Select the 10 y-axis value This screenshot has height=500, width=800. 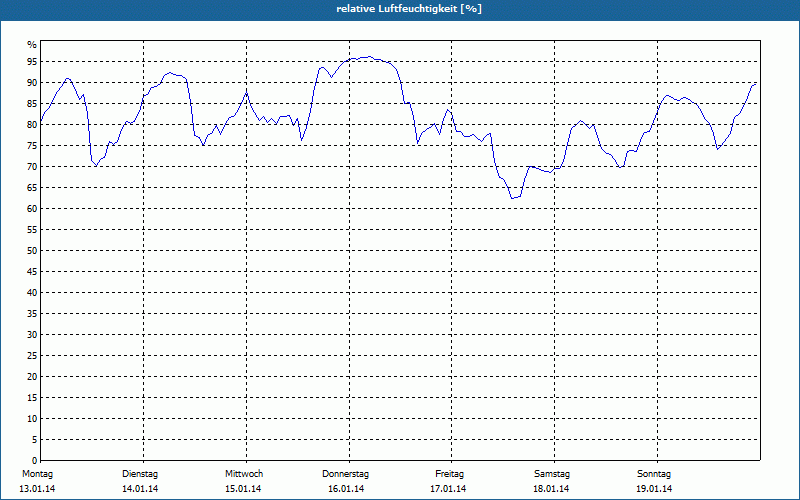(x=32, y=418)
